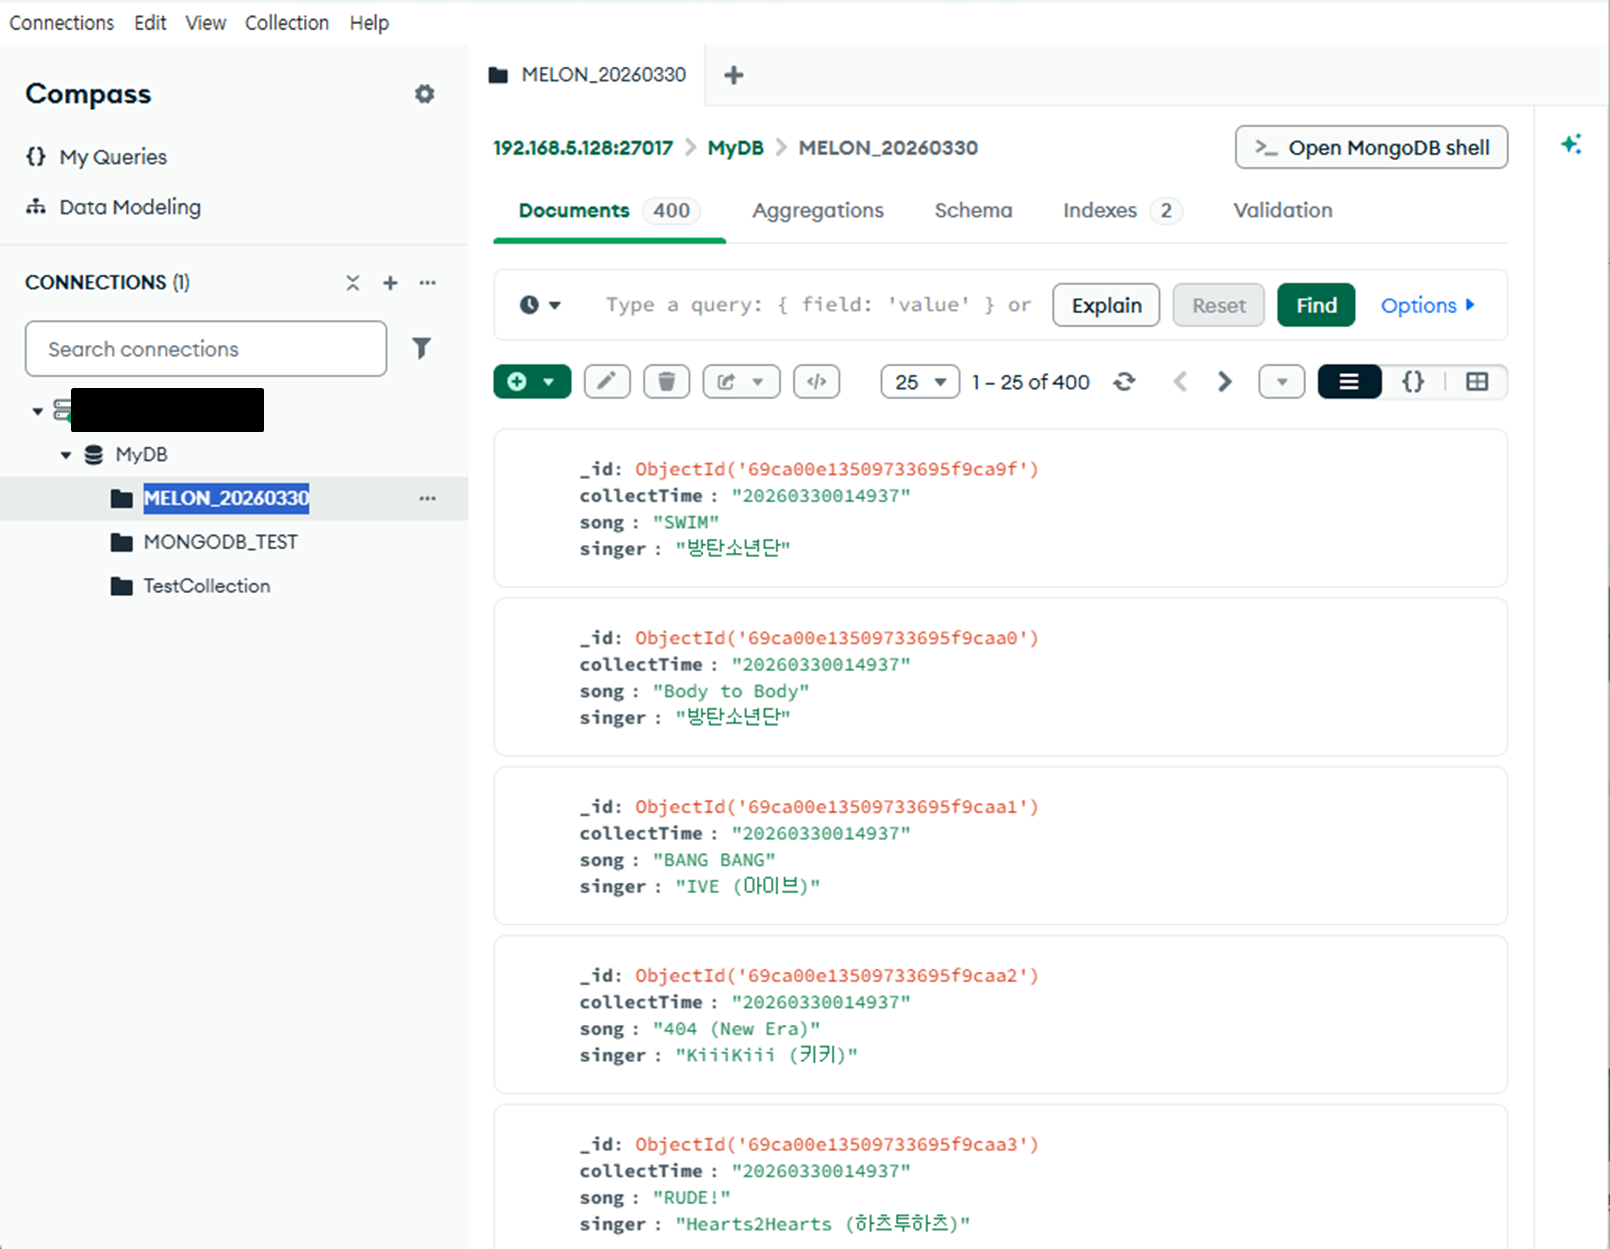1610x1249 pixels.
Task: Focus the query filter input field
Action: [x=819, y=305]
